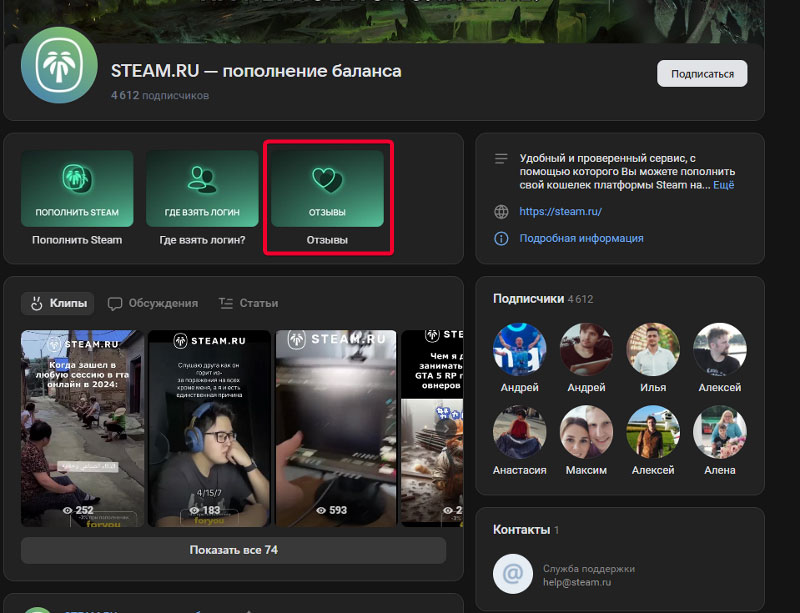
Task: Open the Контакты block header
Action: point(526,530)
